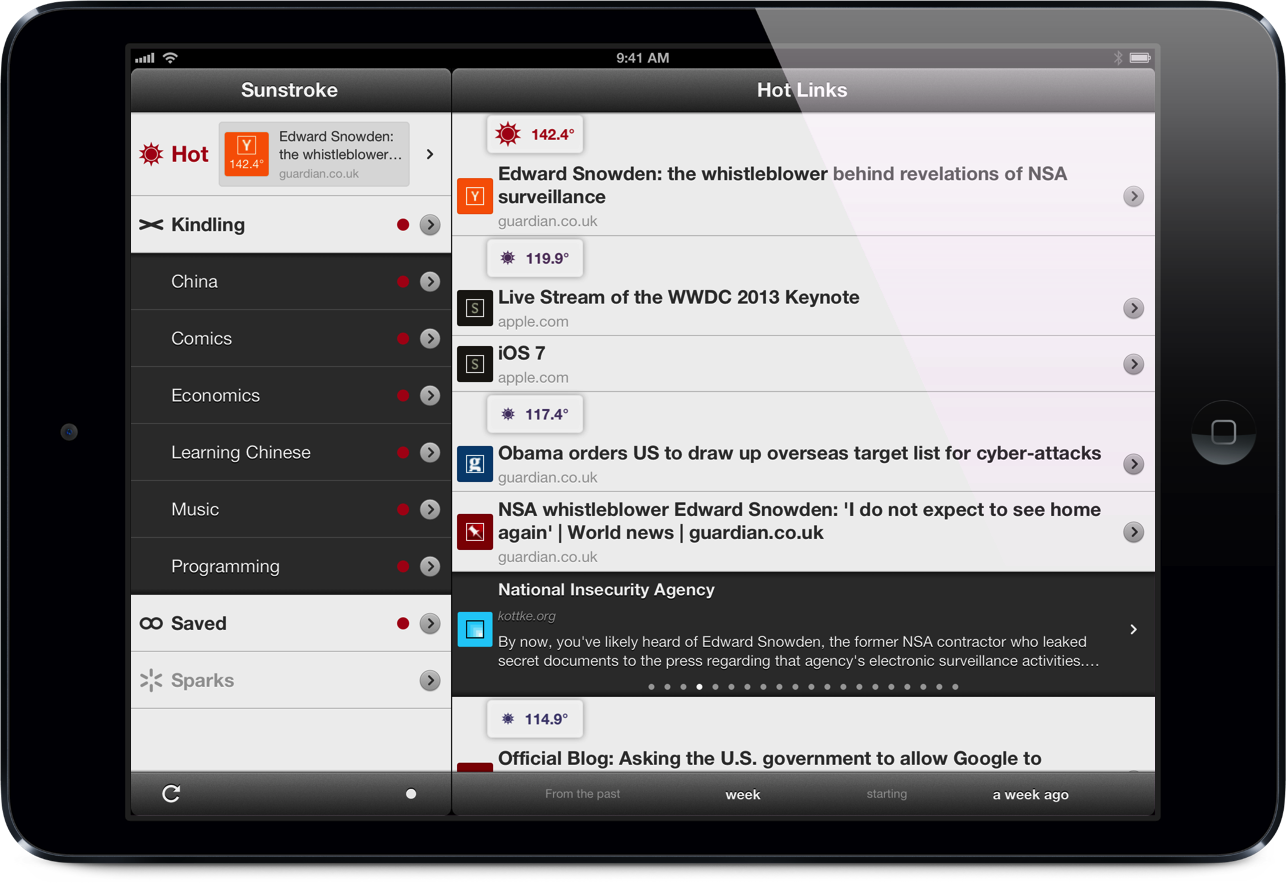Open Live Stream of the WWDC 2013 Keynote
Screen dimensions: 1286x883
tap(679, 297)
